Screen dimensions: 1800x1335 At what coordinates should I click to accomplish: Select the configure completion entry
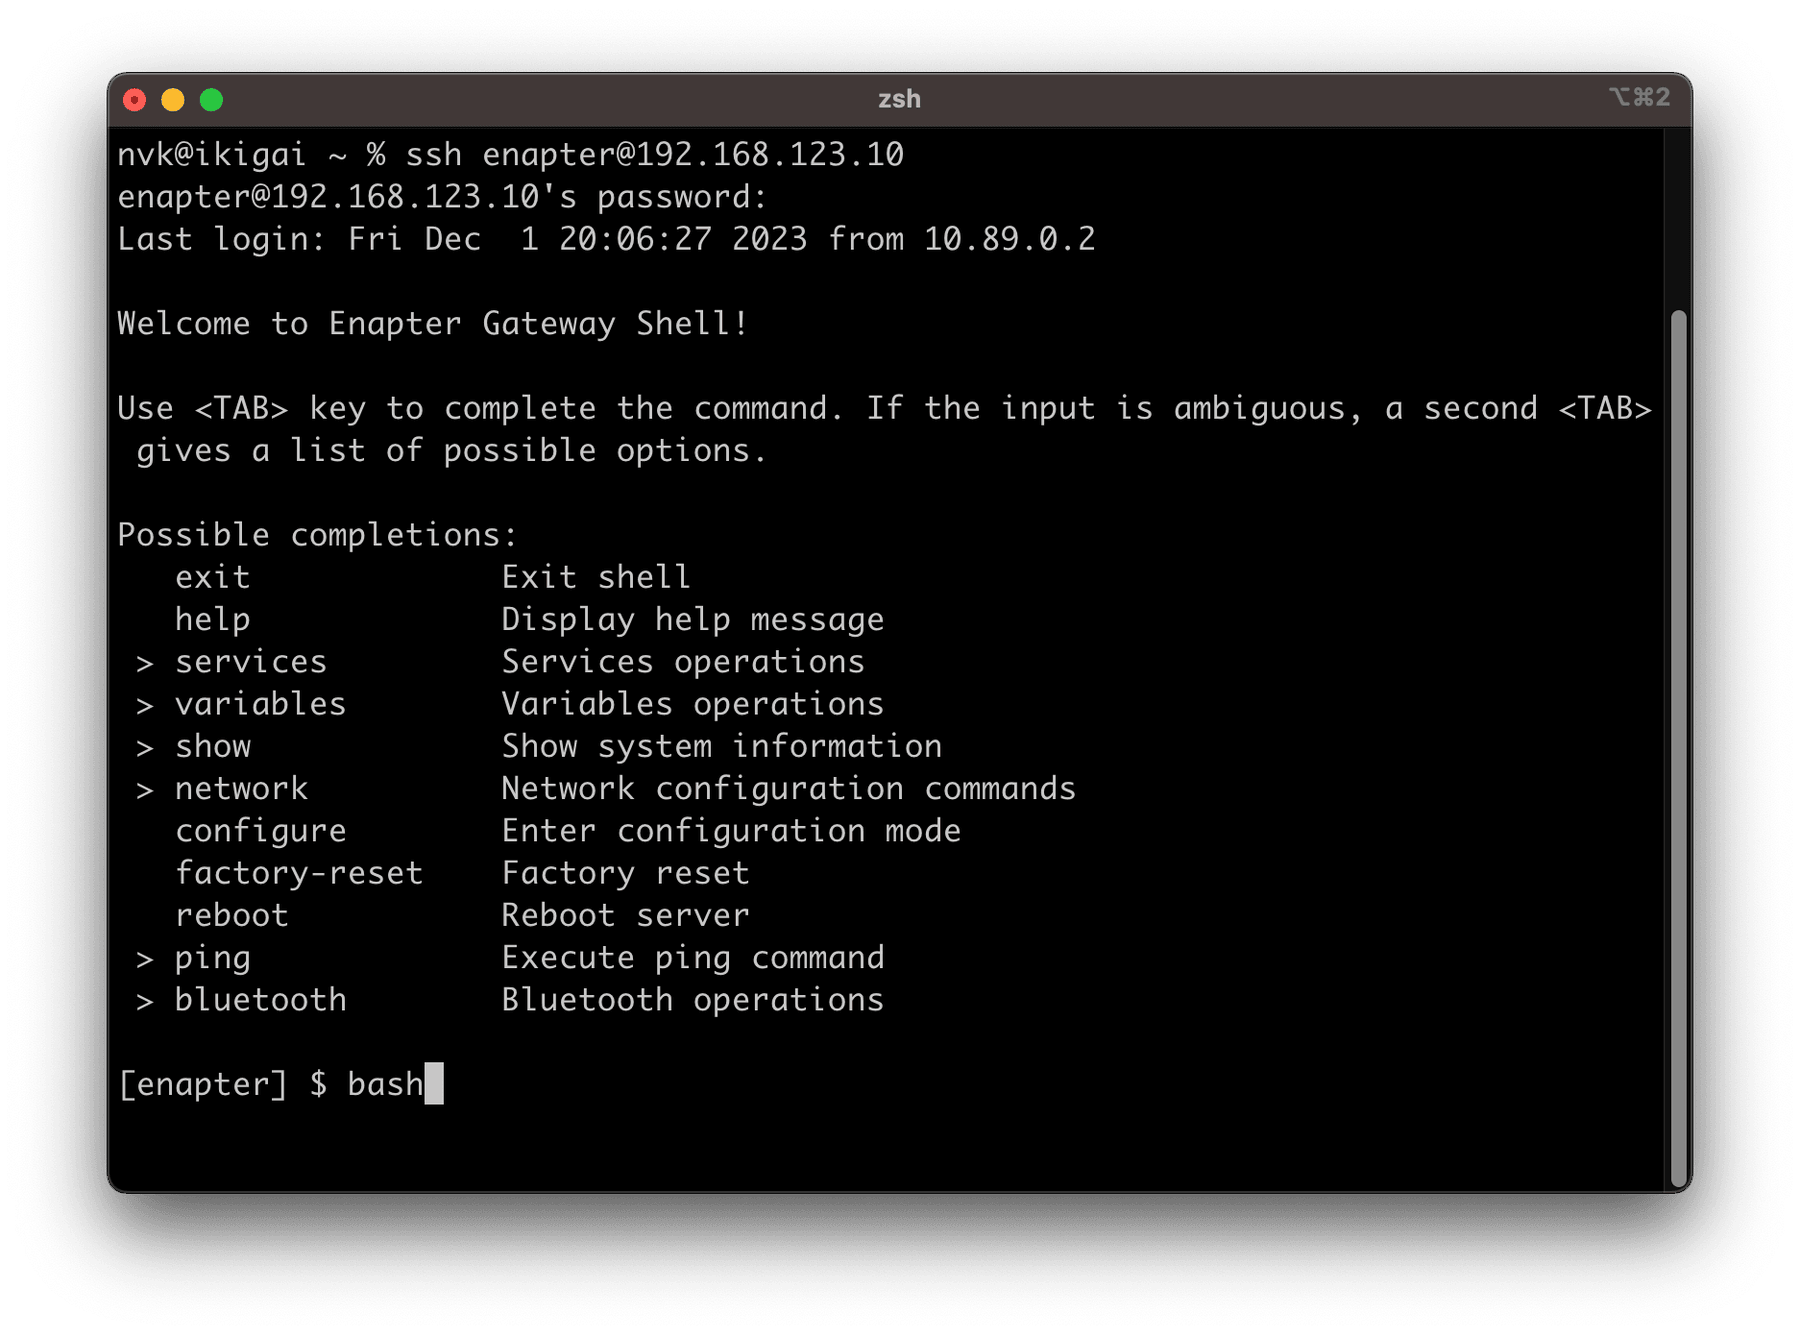[x=260, y=830]
